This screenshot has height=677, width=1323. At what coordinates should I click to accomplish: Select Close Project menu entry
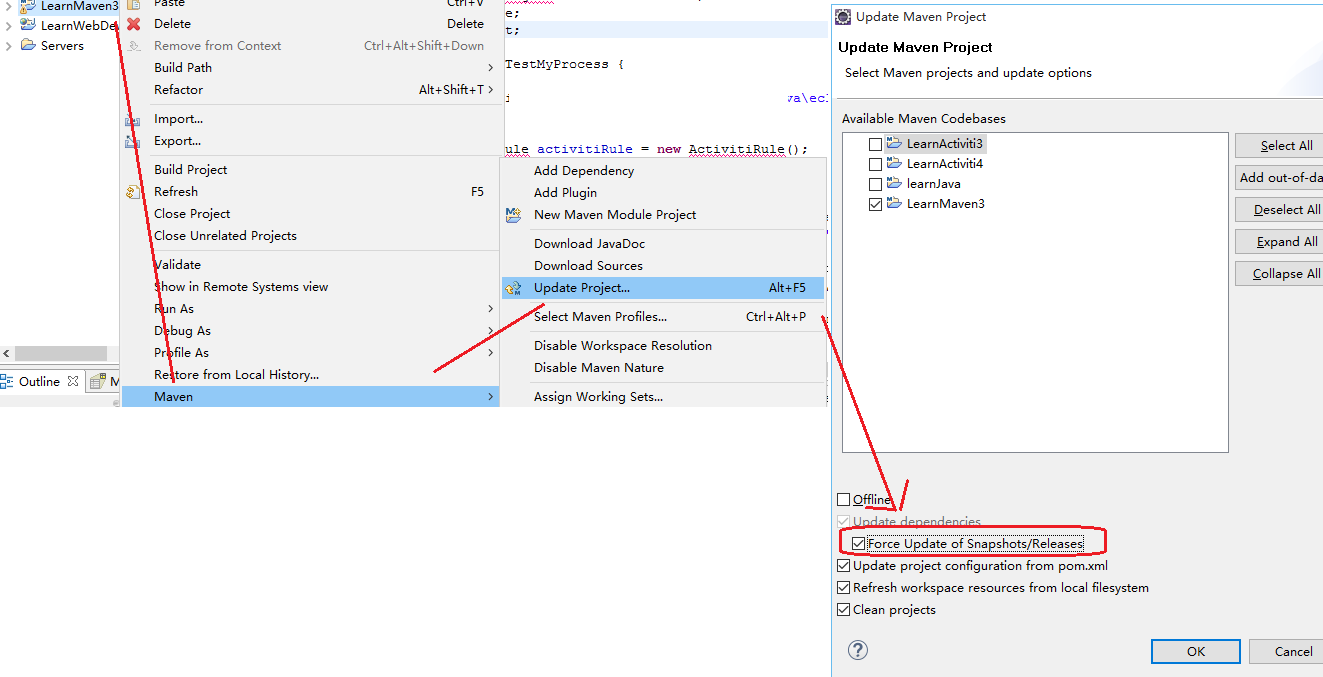coord(192,214)
